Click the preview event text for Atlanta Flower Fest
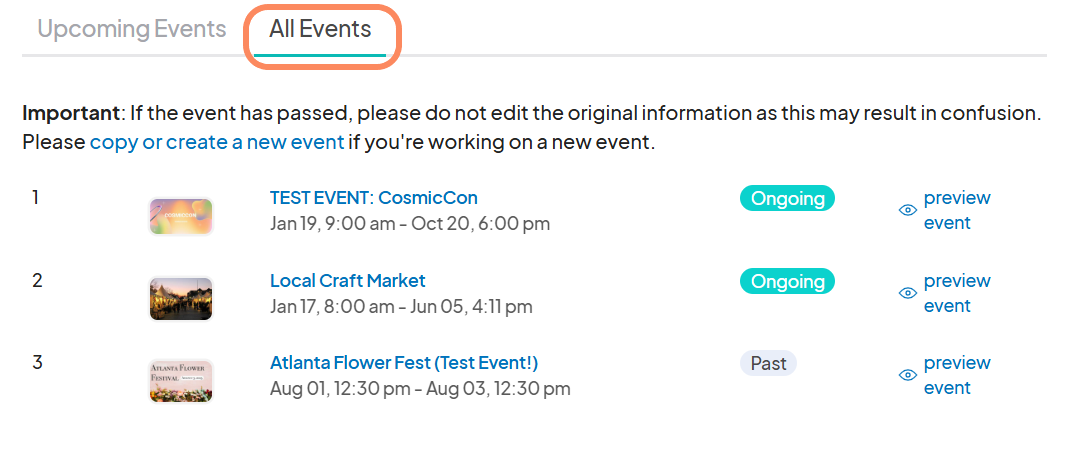 coord(956,375)
